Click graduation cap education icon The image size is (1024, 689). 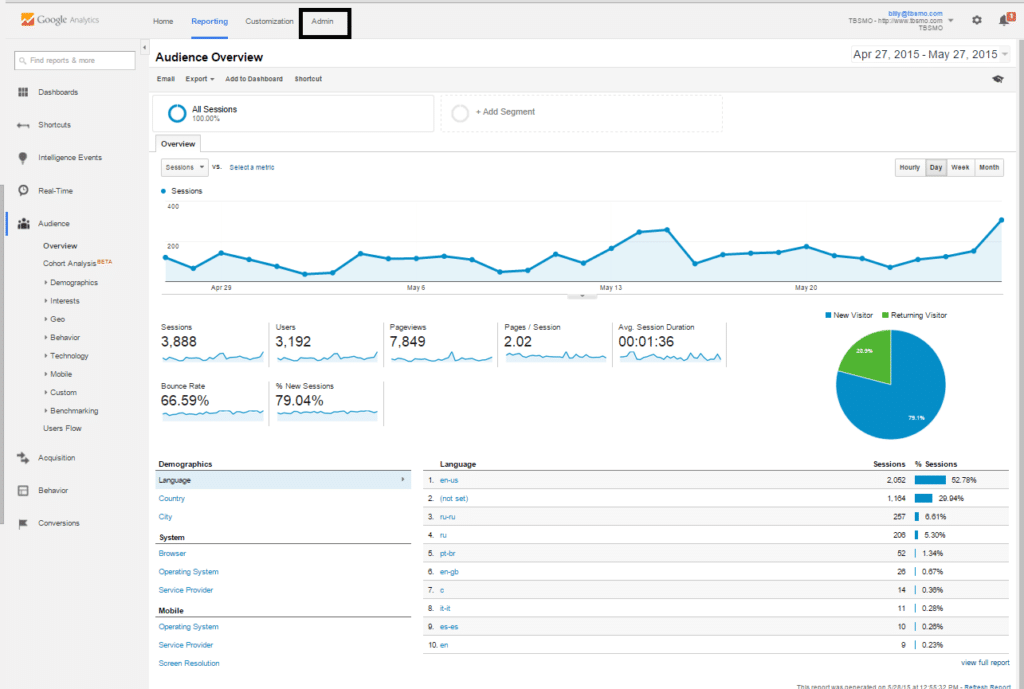(997, 79)
